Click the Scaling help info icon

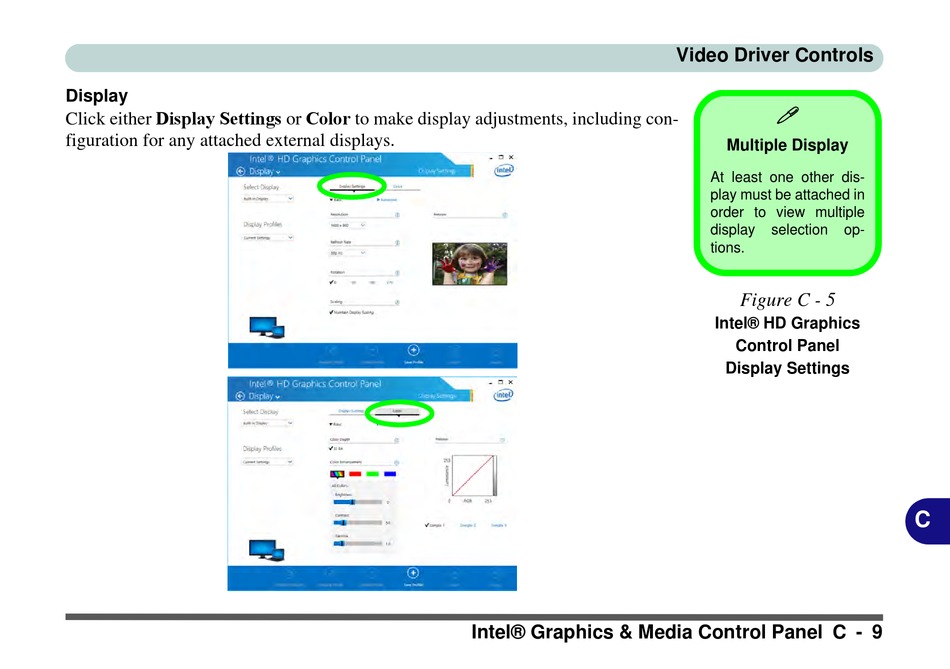(x=397, y=302)
